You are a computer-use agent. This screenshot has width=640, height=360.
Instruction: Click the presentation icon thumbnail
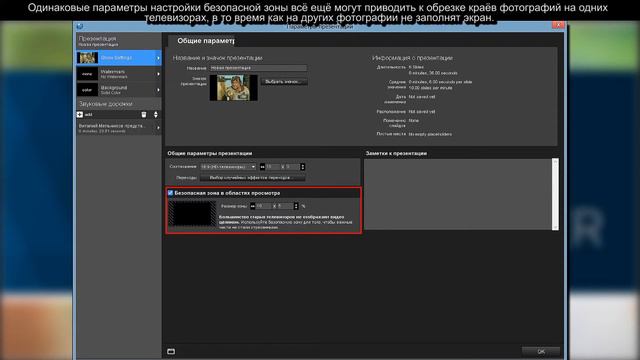[x=233, y=87]
